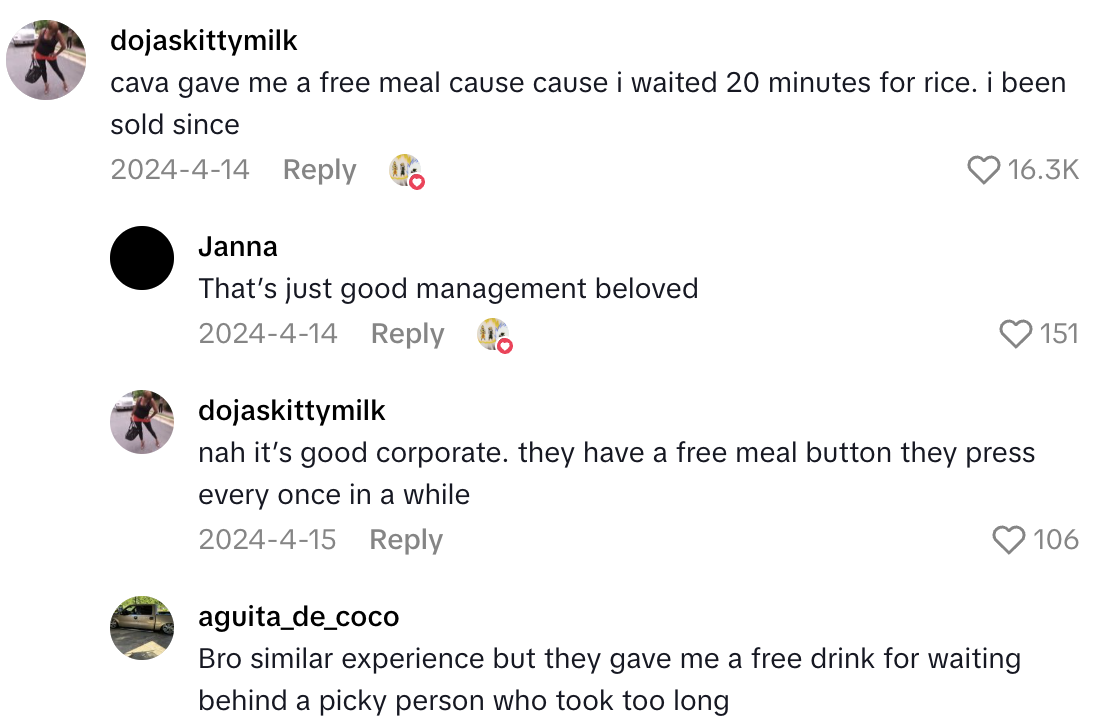Click dojaskittymilk's avatar on the corporate reply
Screen dimensions: 1108x722
pyautogui.click(x=142, y=422)
